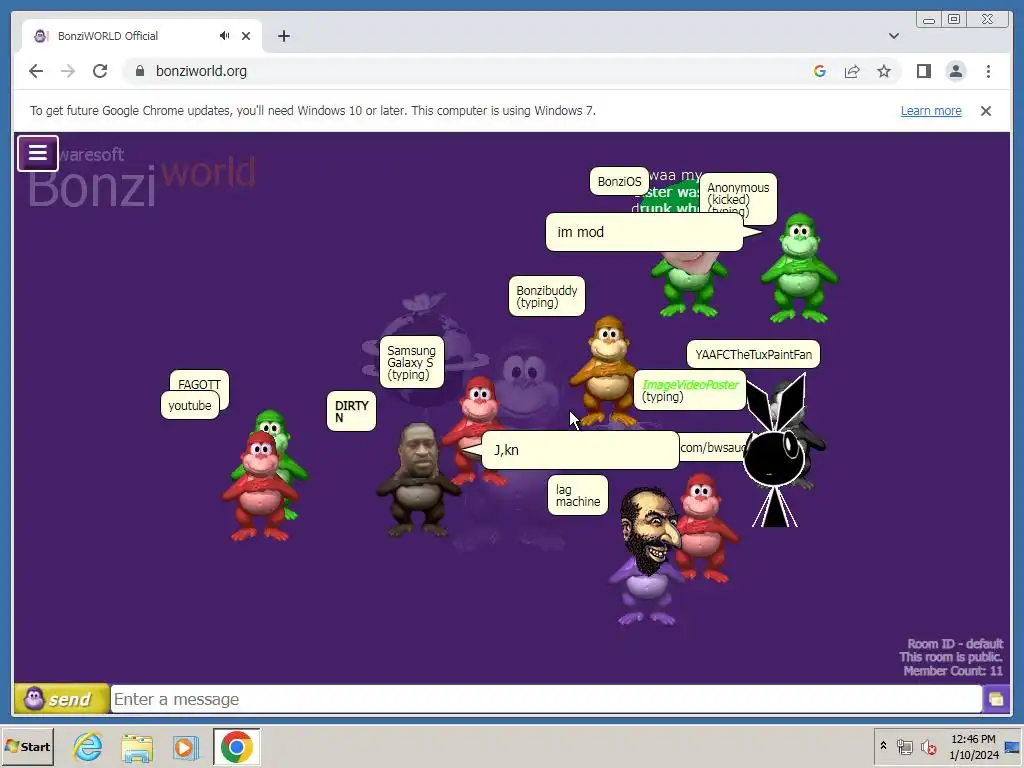
Task: Launch Internet Explorer from the taskbar
Action: coord(88,746)
